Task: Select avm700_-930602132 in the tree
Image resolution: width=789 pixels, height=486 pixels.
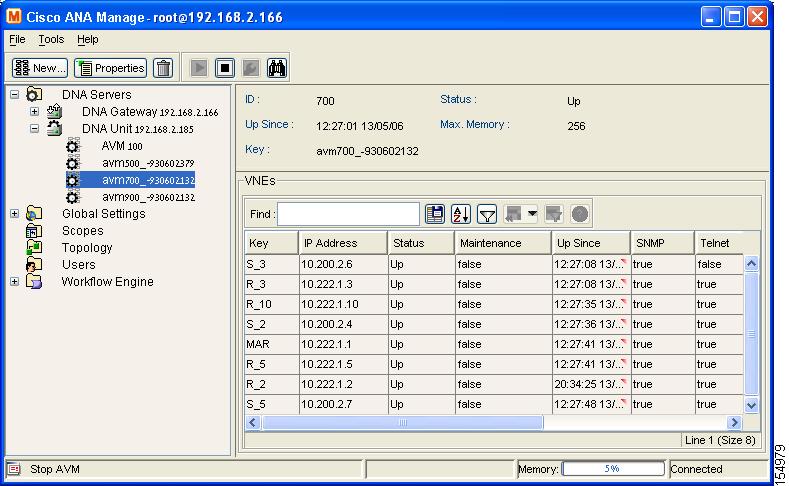Action: click(x=148, y=180)
